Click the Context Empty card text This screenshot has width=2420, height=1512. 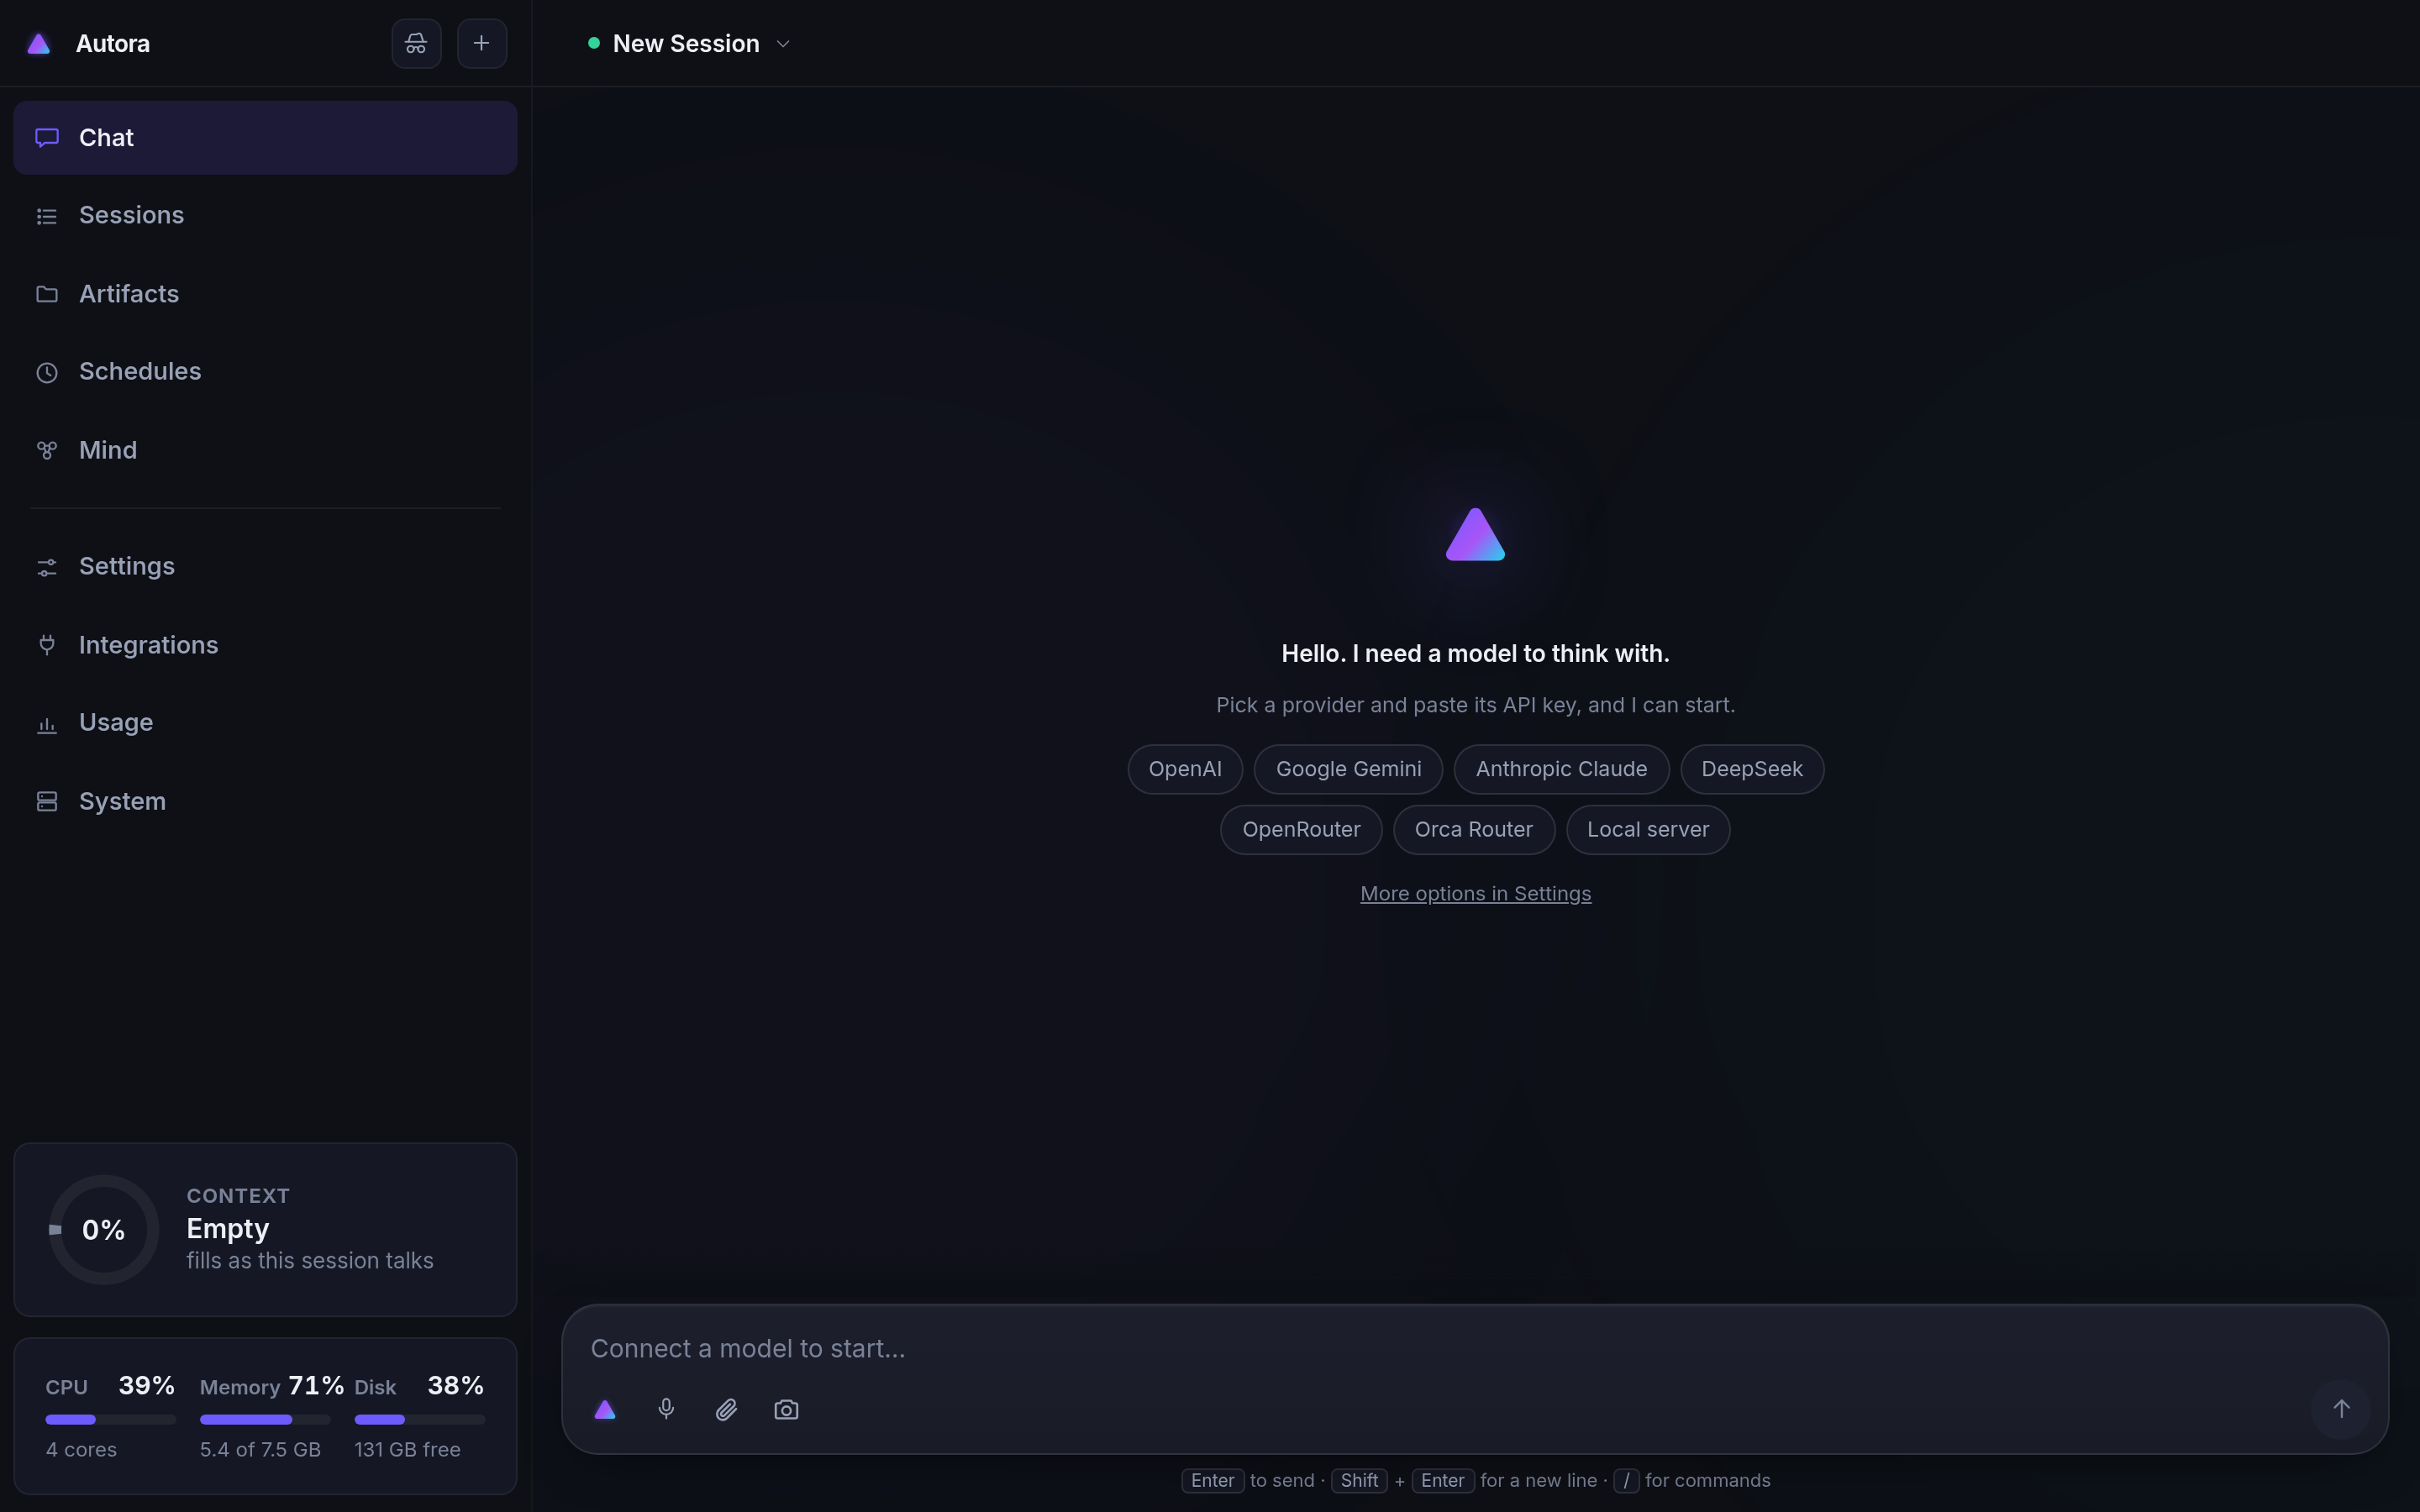(x=228, y=1229)
